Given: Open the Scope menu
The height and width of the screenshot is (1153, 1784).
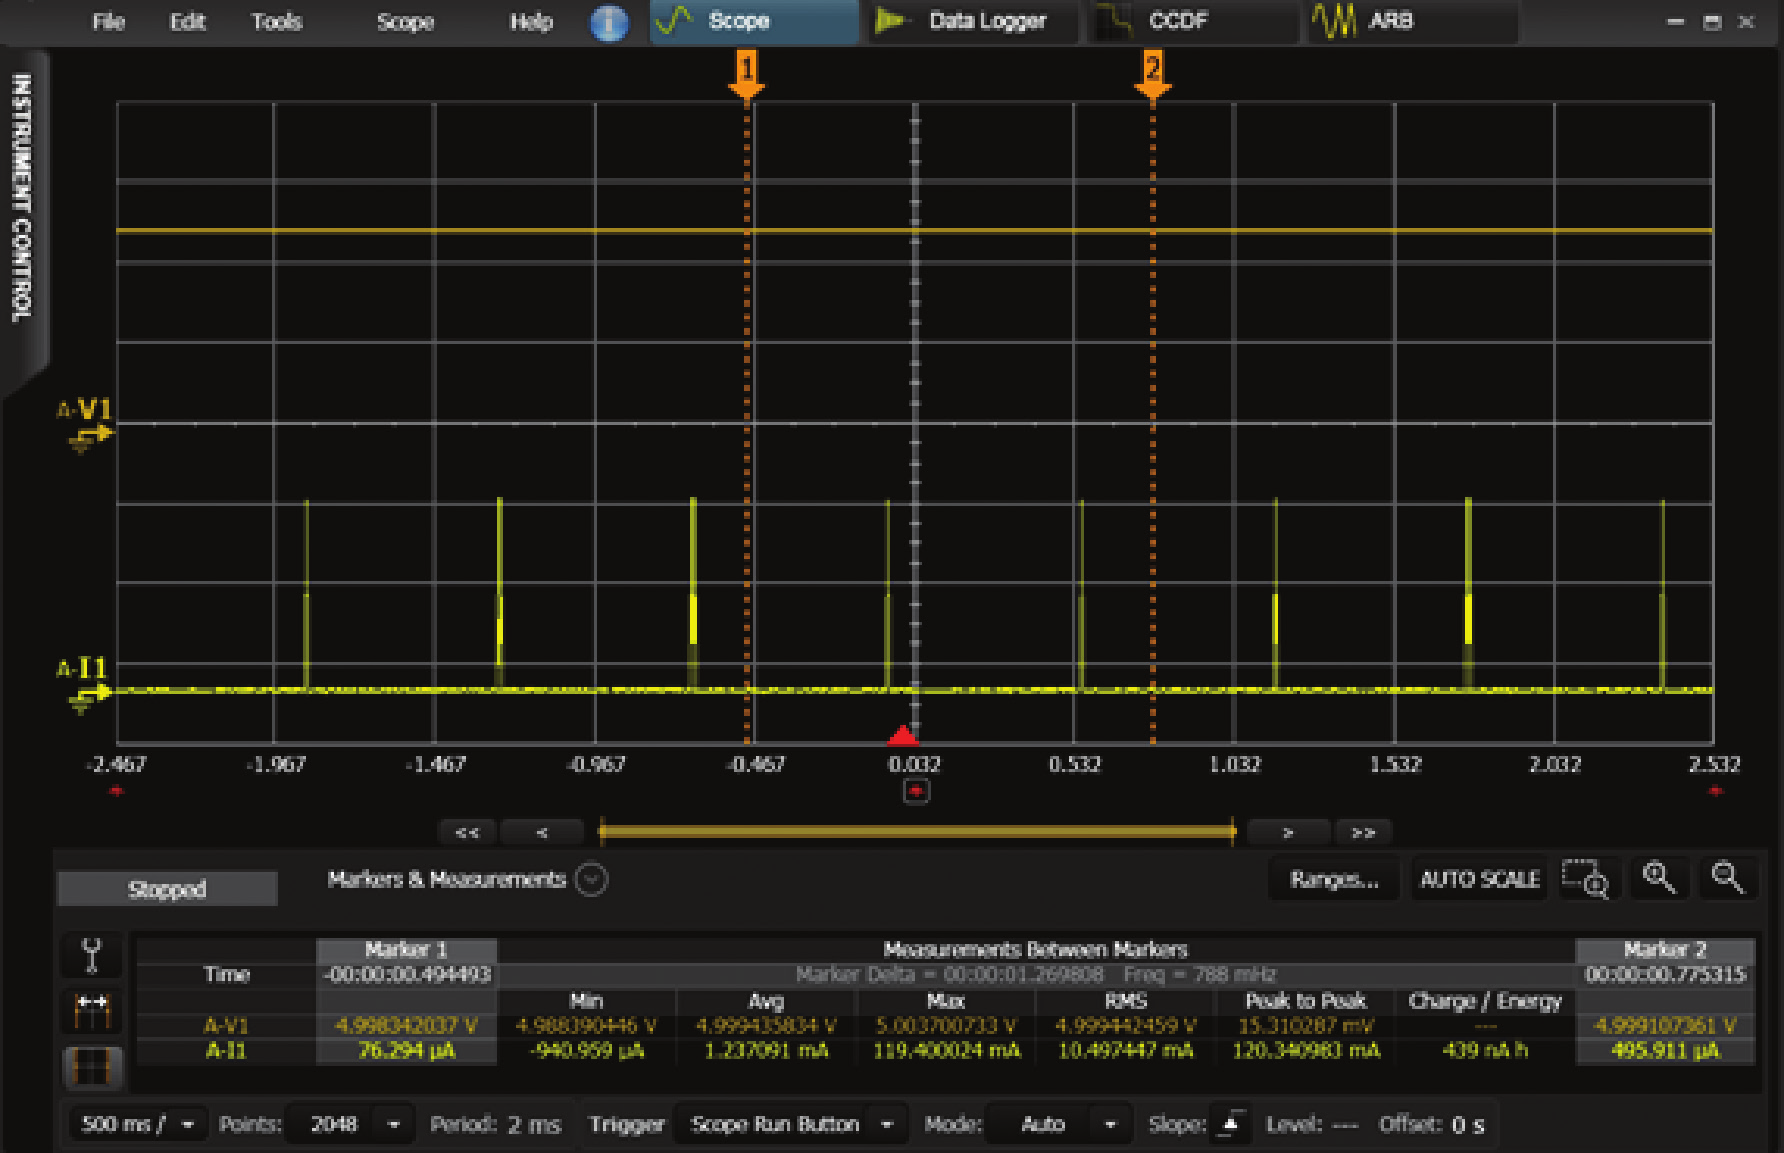Looking at the screenshot, I should click(405, 21).
